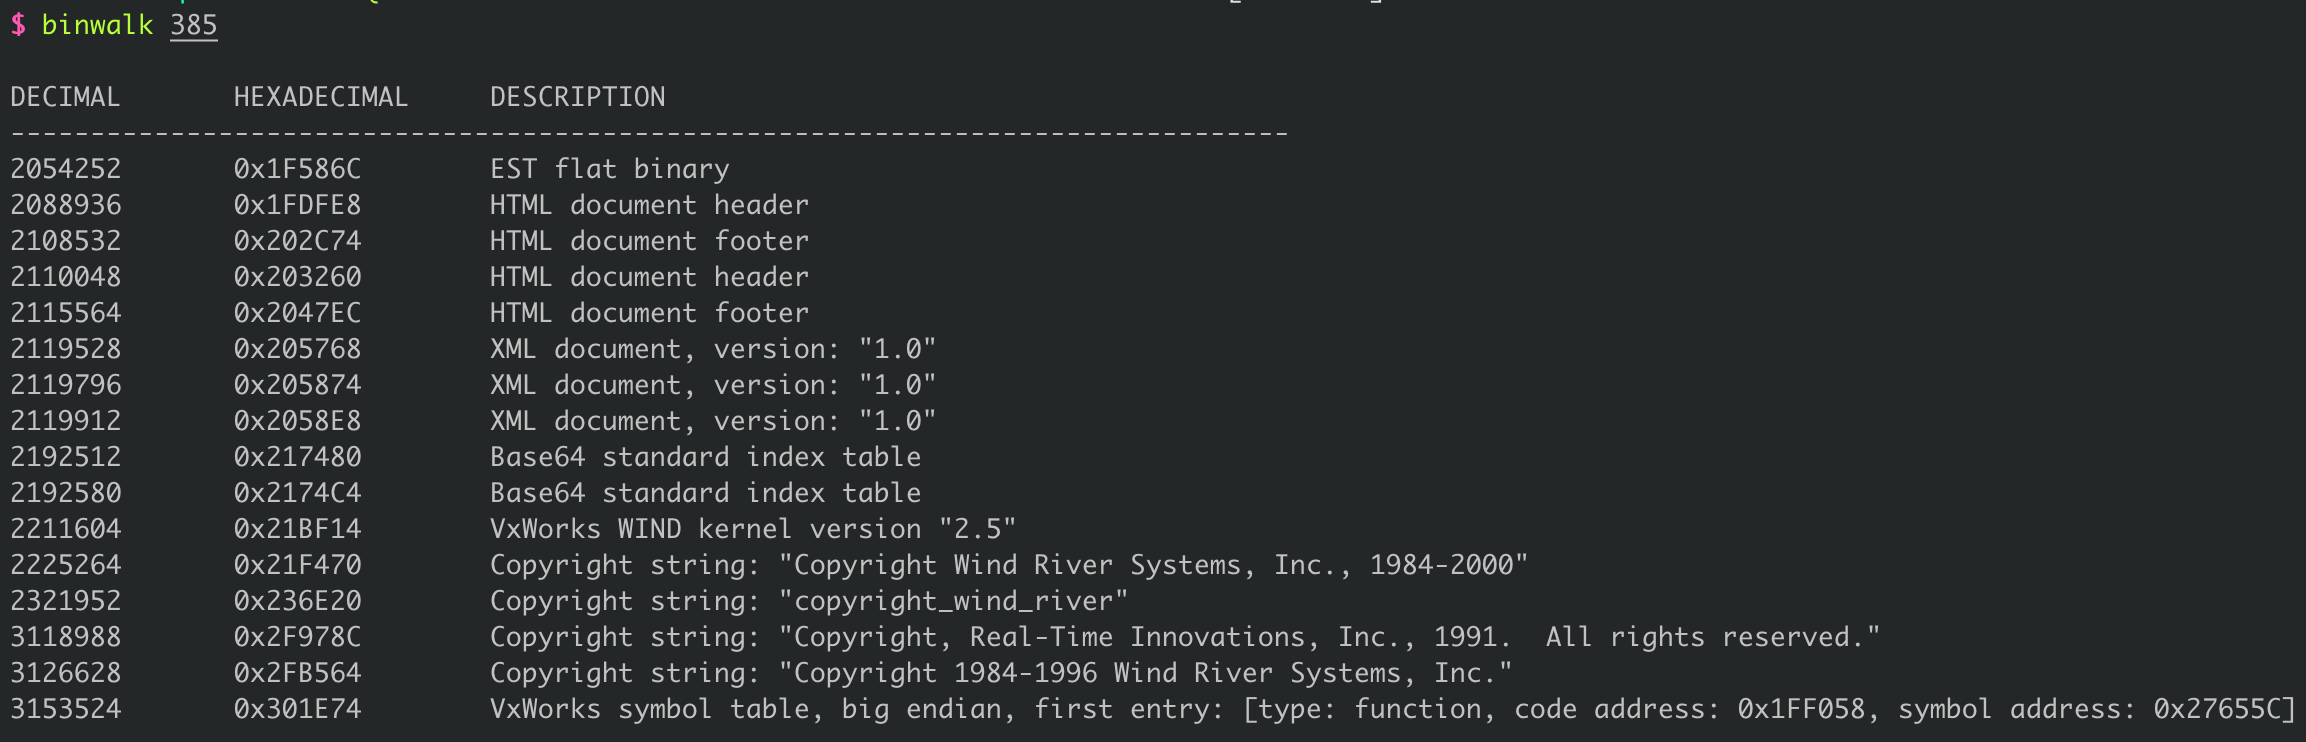The width and height of the screenshot is (2306, 742).
Task: Click the binwalk command text
Action: coord(97,25)
